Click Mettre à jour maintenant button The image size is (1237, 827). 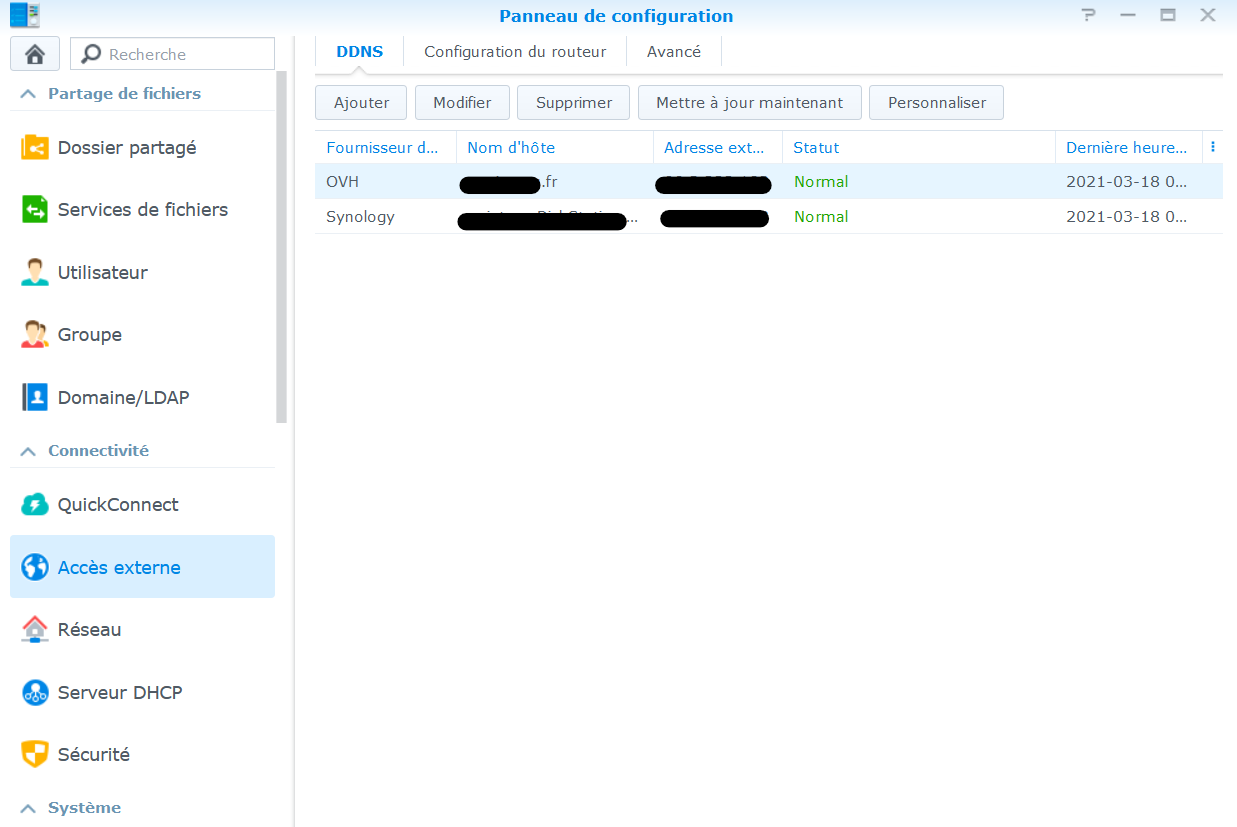click(x=749, y=103)
